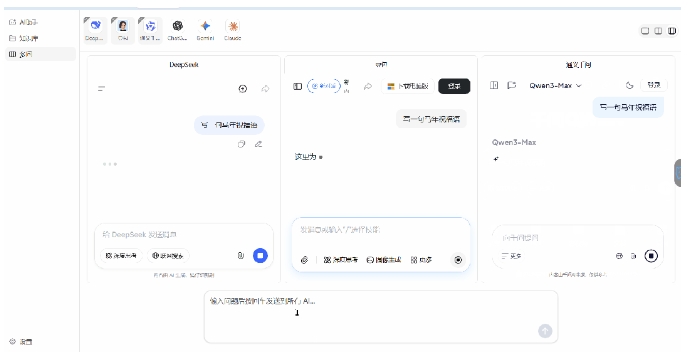Select the DeepSeek model icon in top bar
Viewport: 700px width, 362px height.
coord(95,30)
